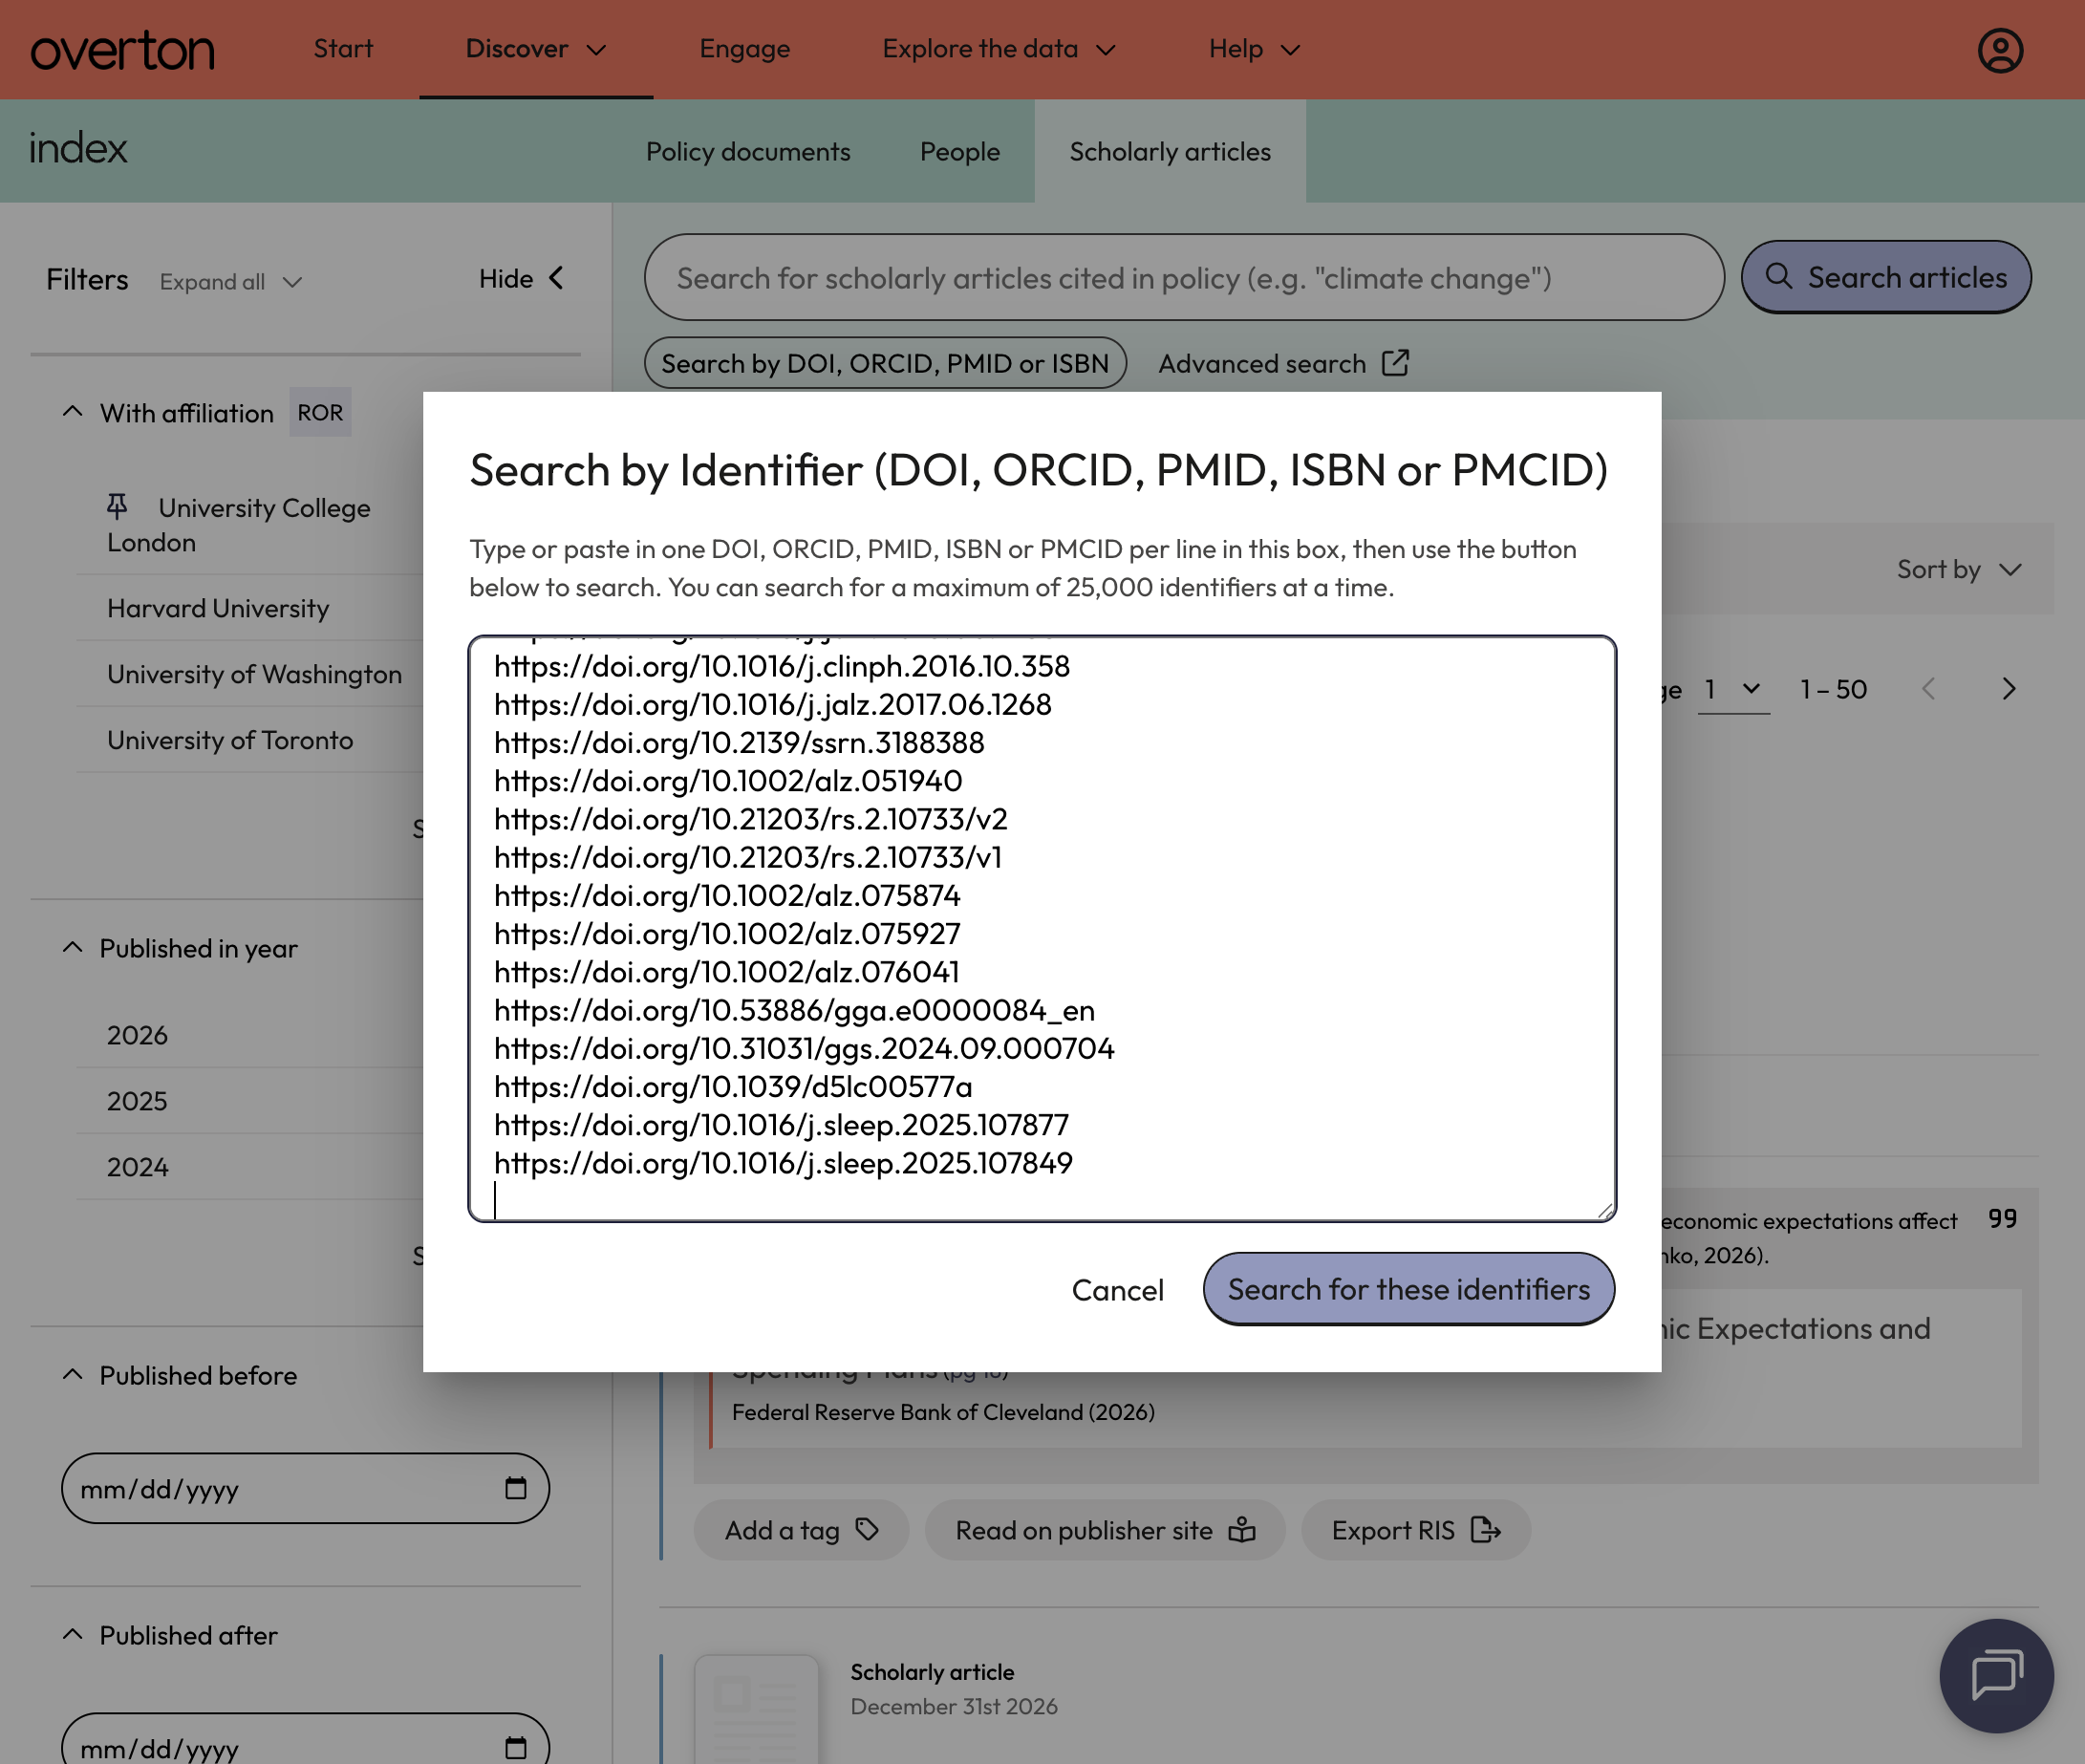The image size is (2085, 1764).
Task: Click the scholarly article thumbnail
Action: coord(756,1708)
